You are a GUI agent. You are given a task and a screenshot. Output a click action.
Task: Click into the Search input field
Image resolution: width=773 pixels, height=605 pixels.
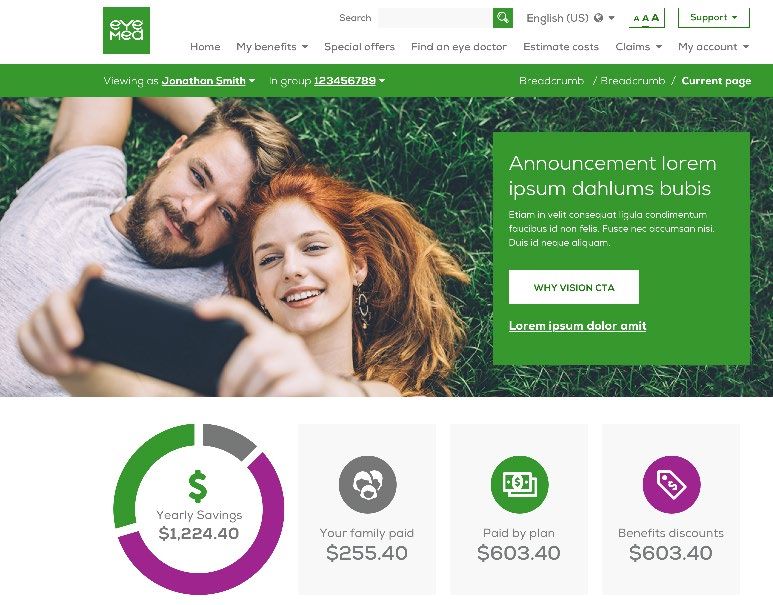click(x=435, y=18)
